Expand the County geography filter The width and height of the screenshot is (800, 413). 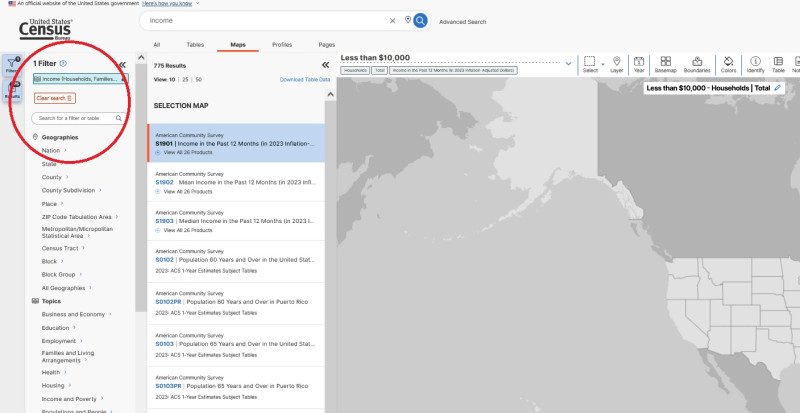[x=67, y=177]
